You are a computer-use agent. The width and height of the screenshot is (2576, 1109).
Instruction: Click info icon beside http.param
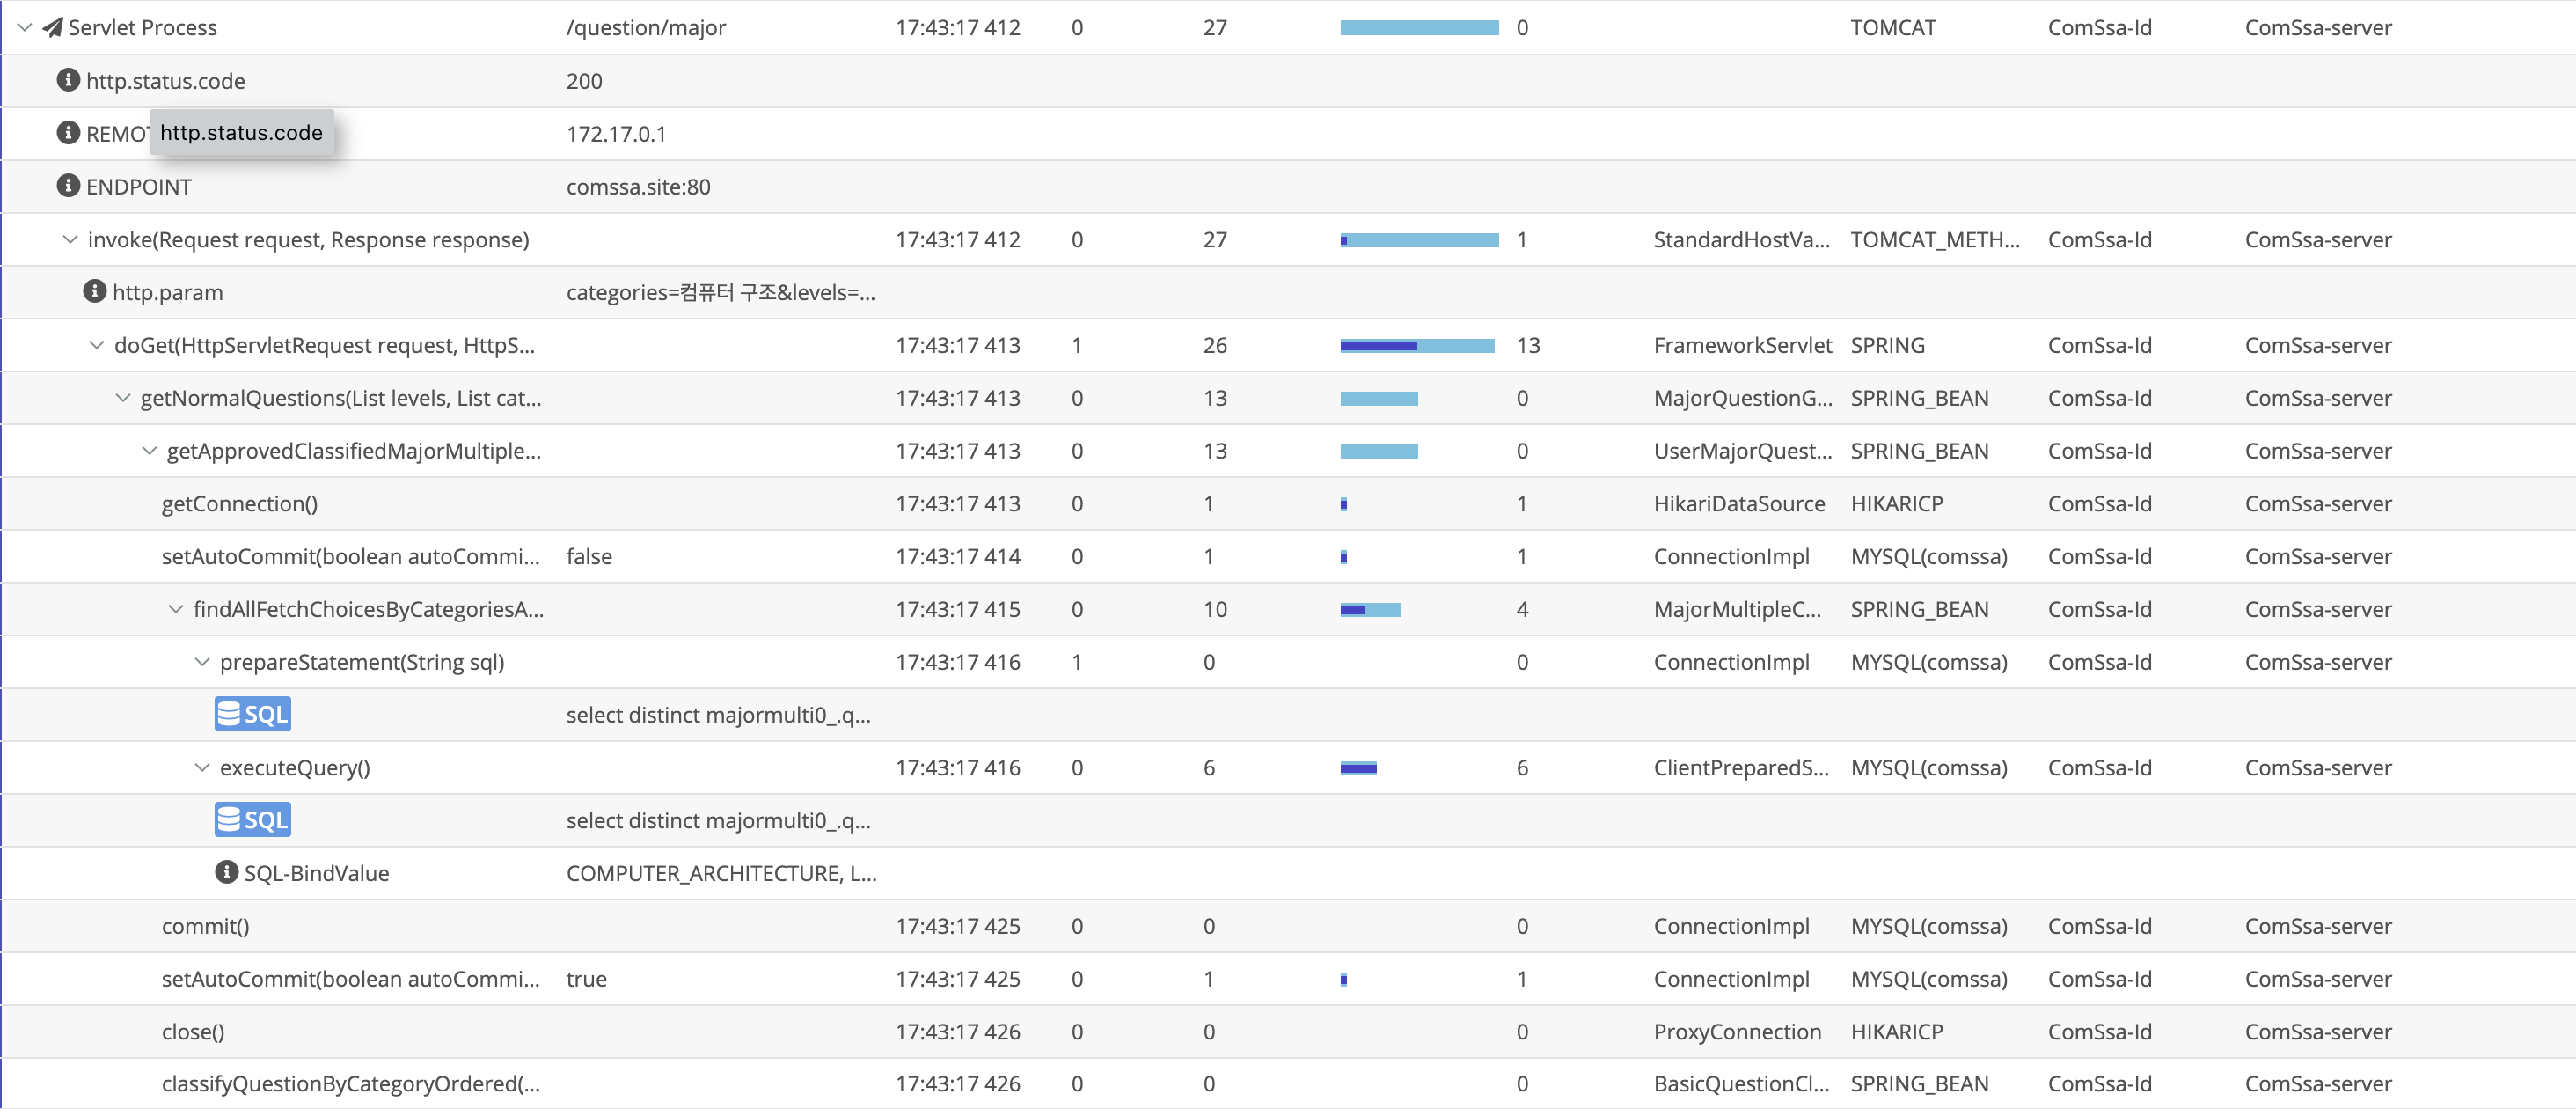point(94,292)
